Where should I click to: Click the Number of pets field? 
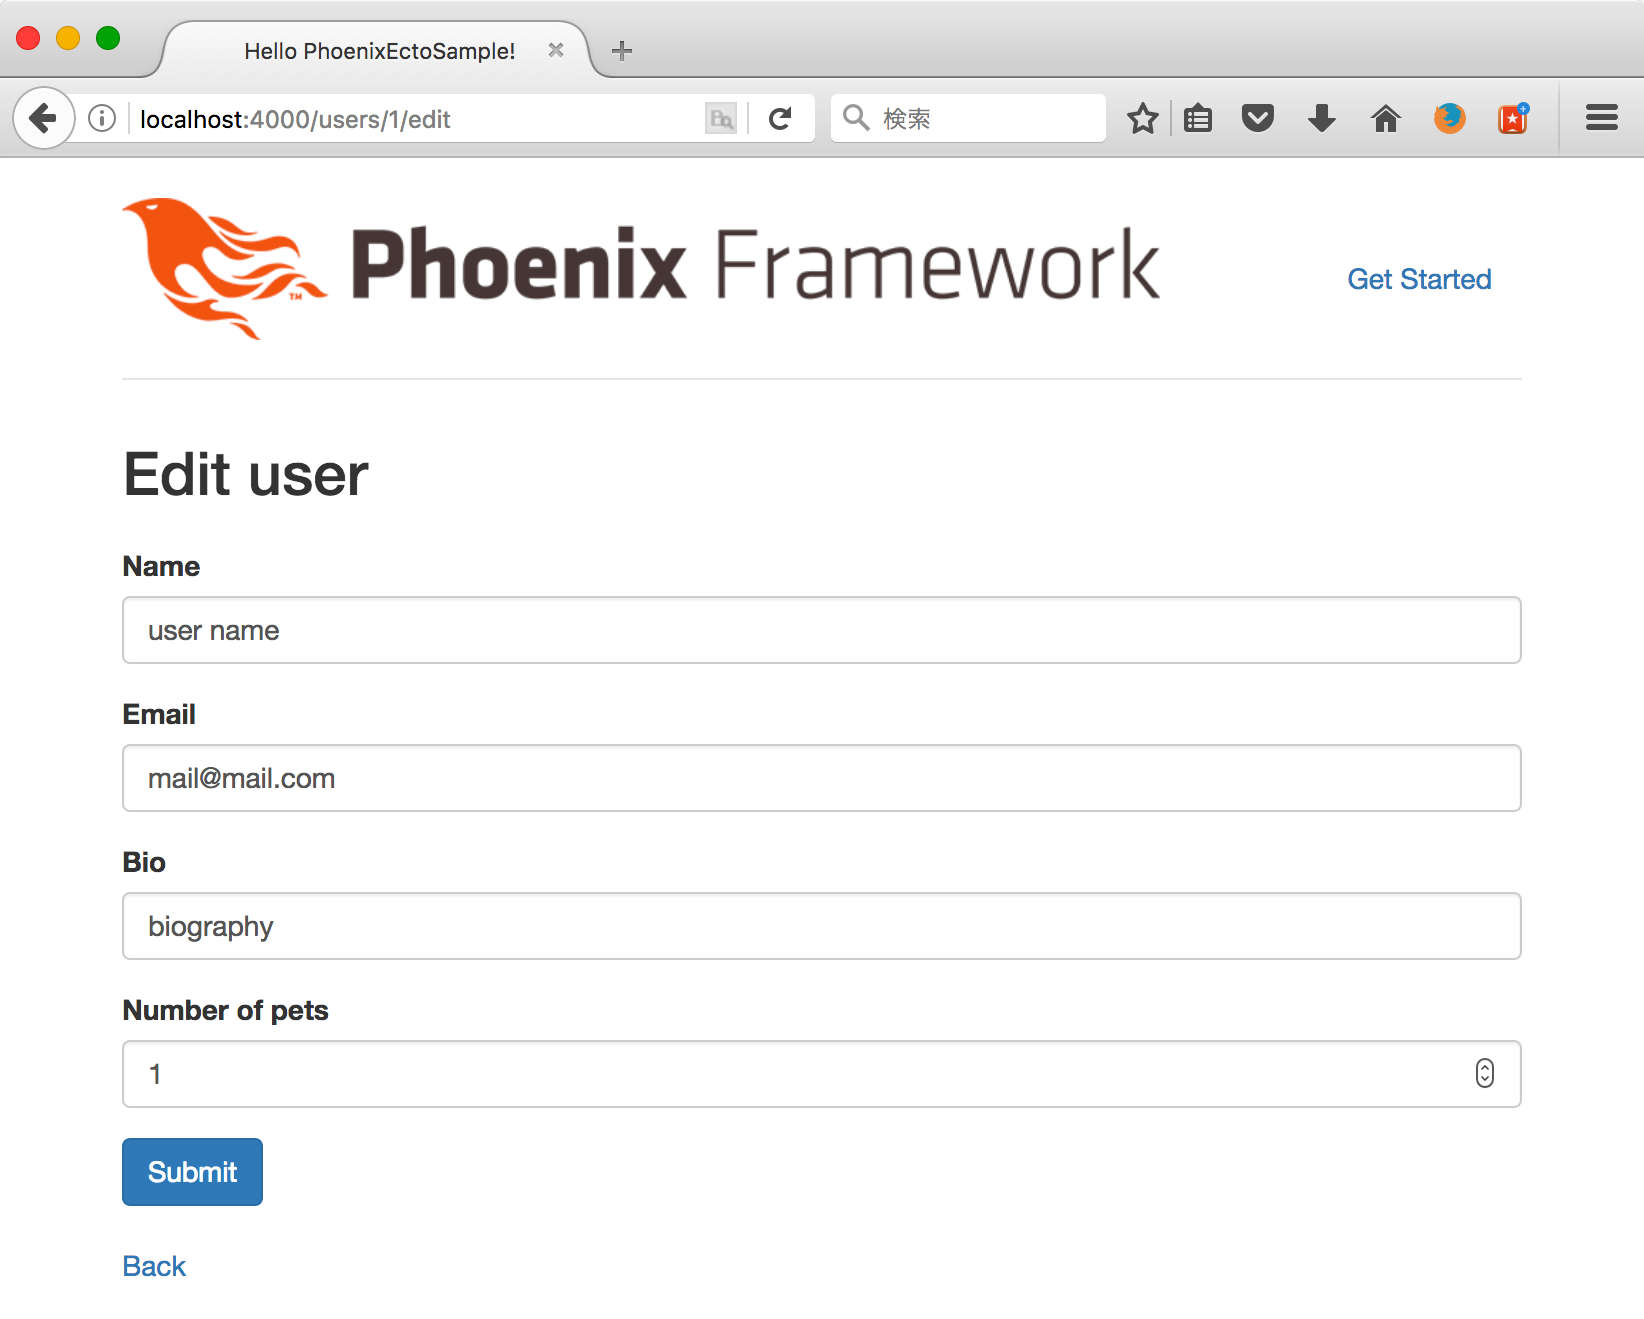click(822, 1074)
